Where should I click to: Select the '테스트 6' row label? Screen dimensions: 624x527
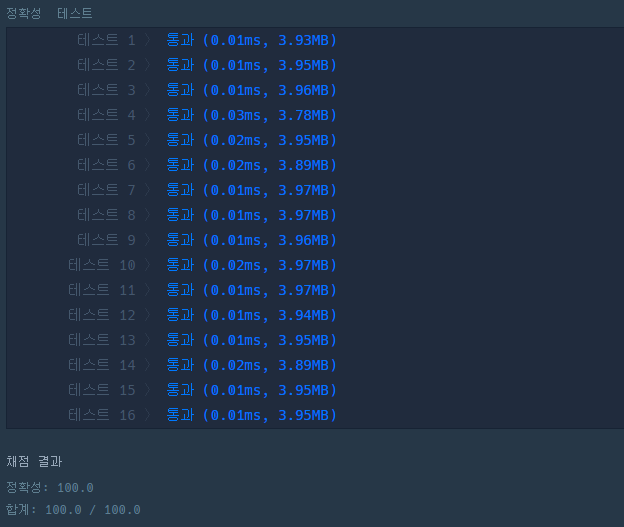point(106,165)
